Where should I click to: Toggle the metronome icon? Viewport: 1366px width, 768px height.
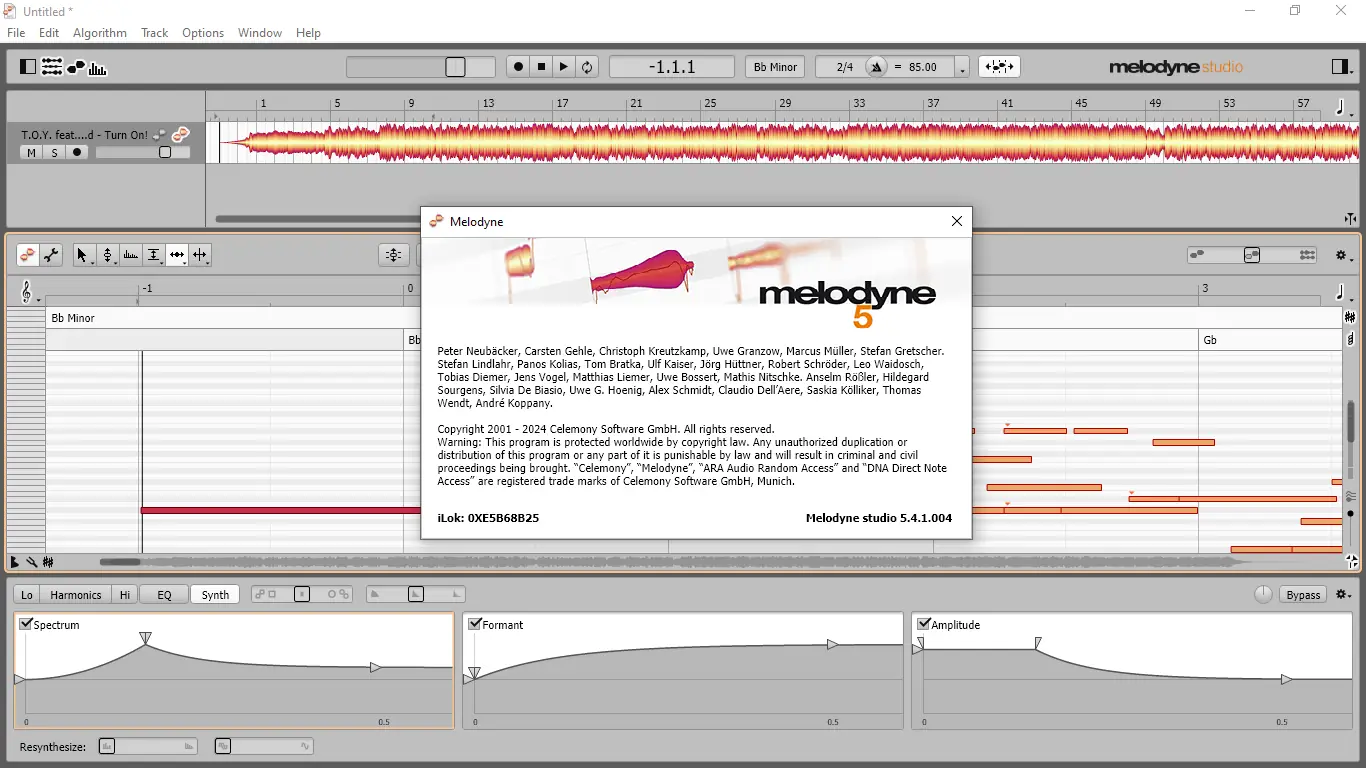(x=877, y=67)
